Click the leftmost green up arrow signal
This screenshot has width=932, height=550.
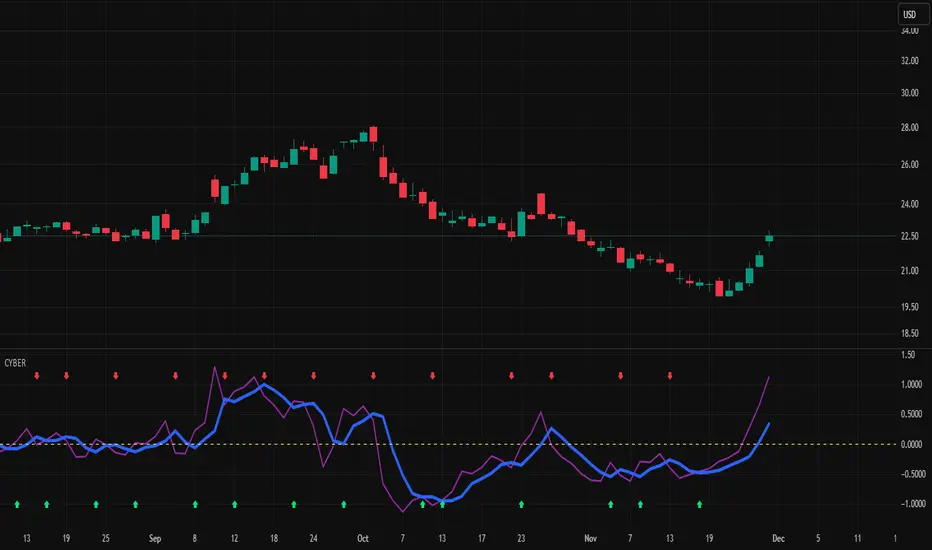[x=17, y=503]
